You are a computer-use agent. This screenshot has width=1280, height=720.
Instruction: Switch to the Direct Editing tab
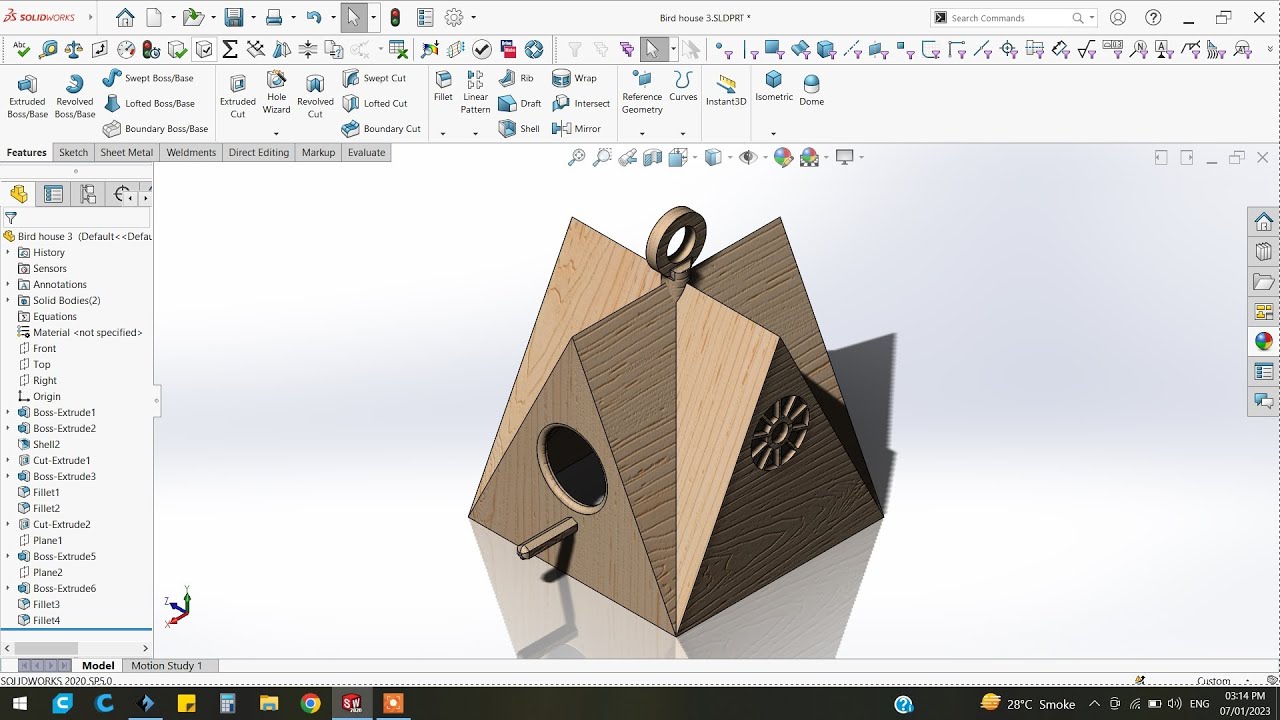tap(258, 153)
